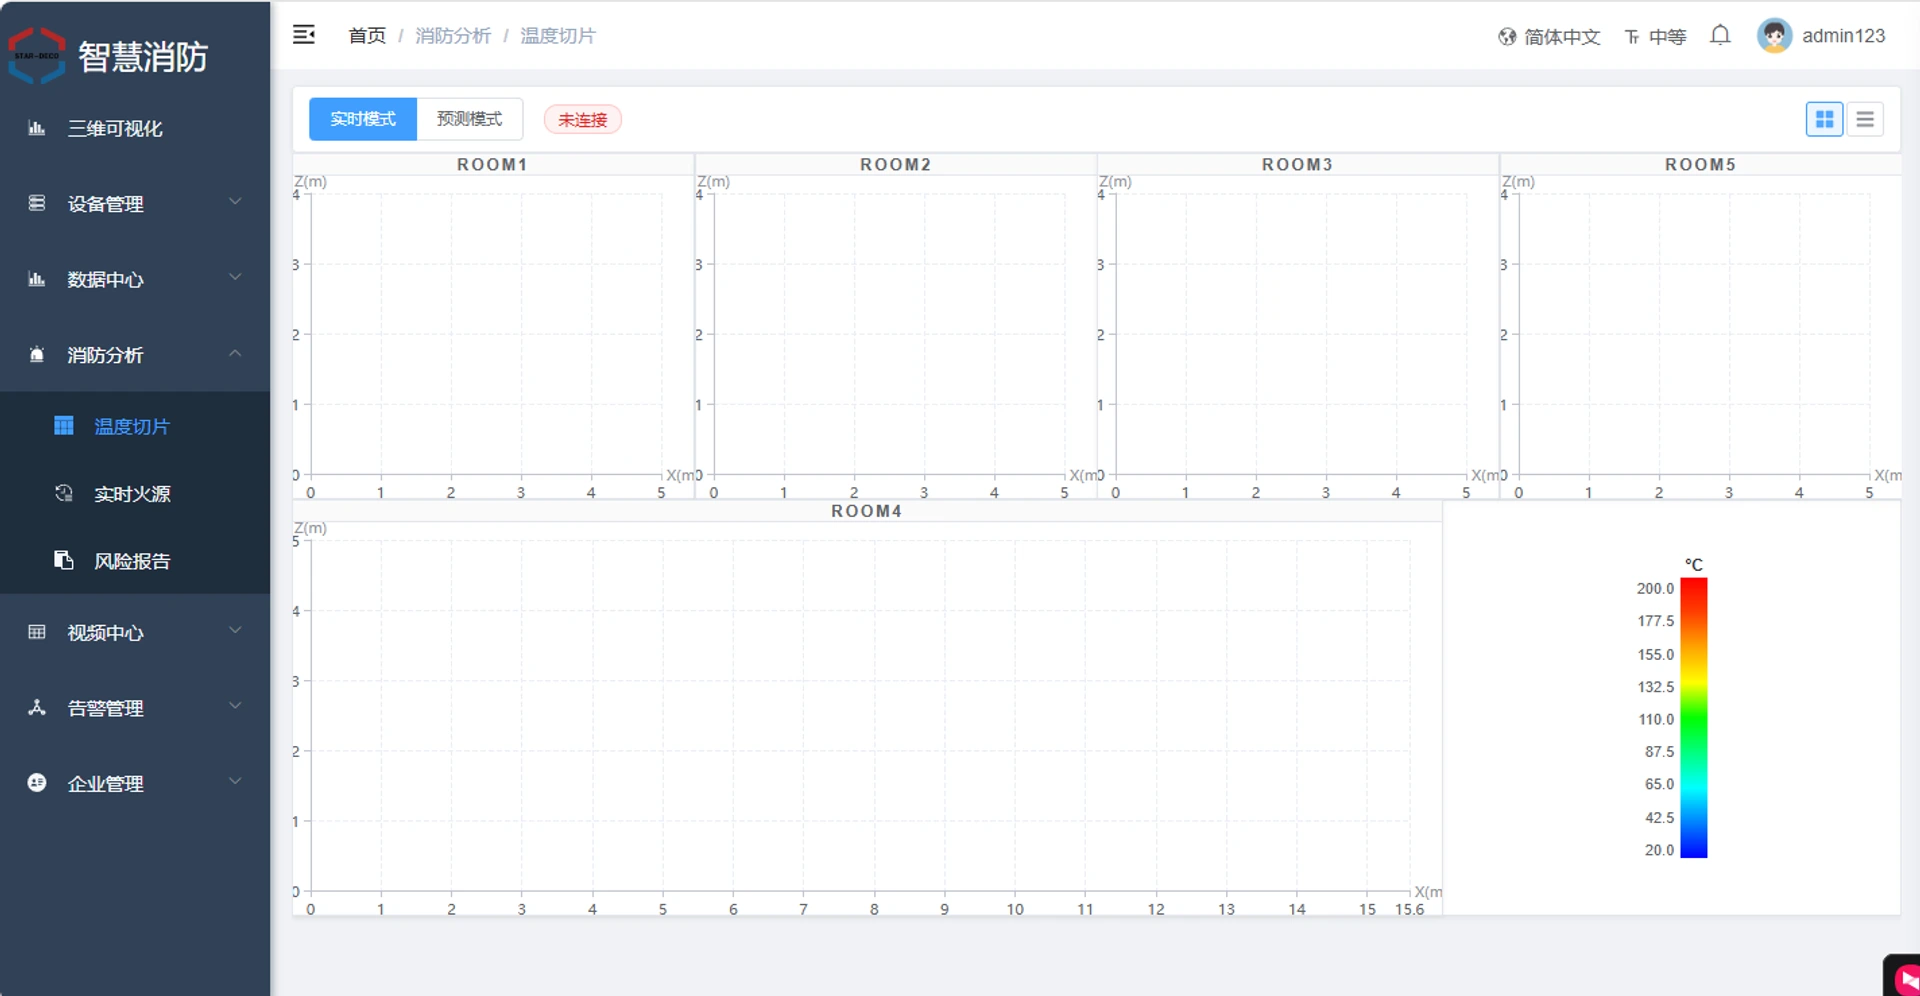This screenshot has width=1920, height=996.
Task: Open the 中等 font size selector
Action: point(1656,37)
